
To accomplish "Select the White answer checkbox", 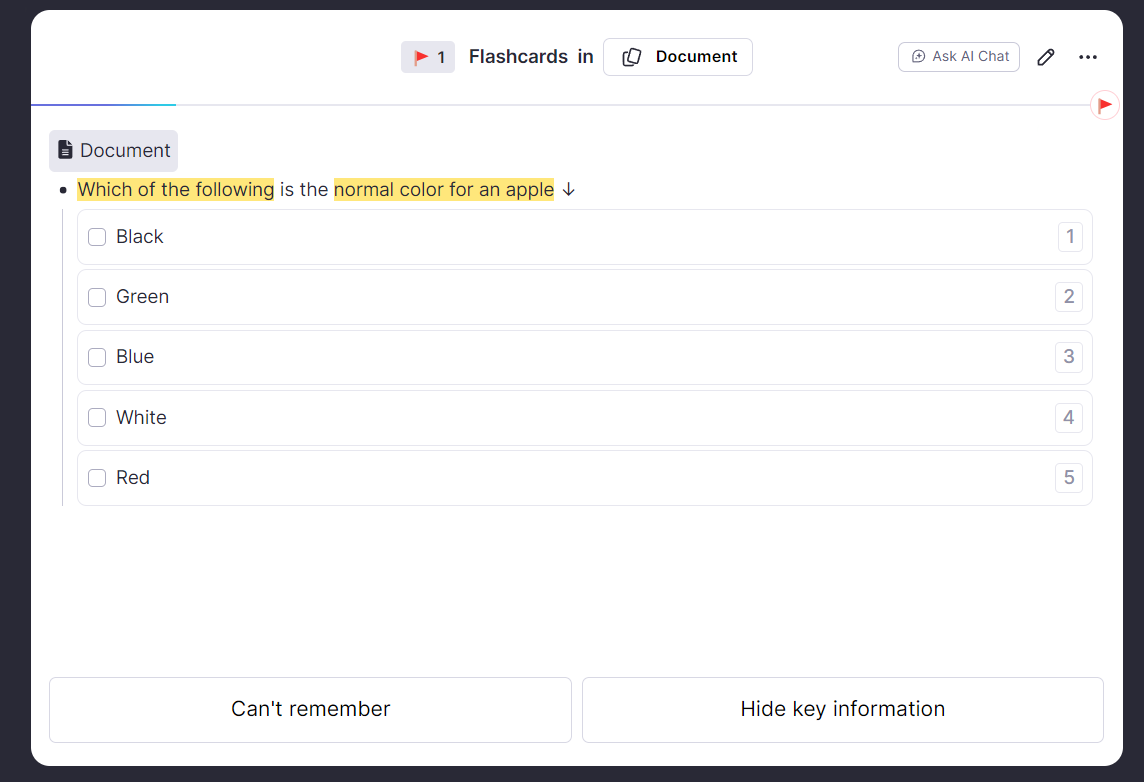I will coord(97,418).
